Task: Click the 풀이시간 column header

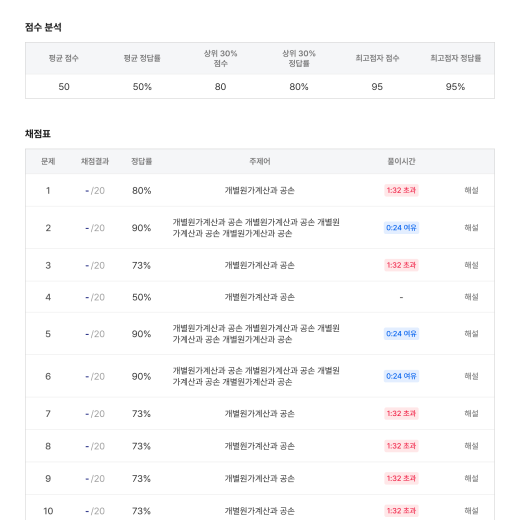Action: pyautogui.click(x=401, y=161)
